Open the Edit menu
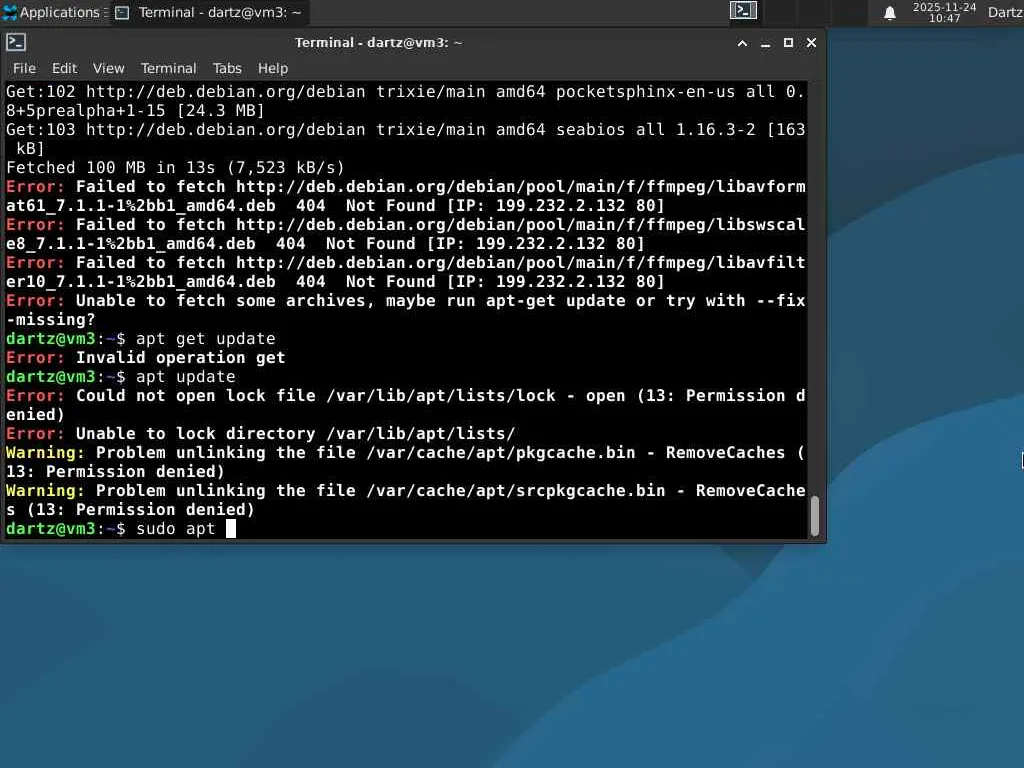1024x768 pixels. point(64,68)
